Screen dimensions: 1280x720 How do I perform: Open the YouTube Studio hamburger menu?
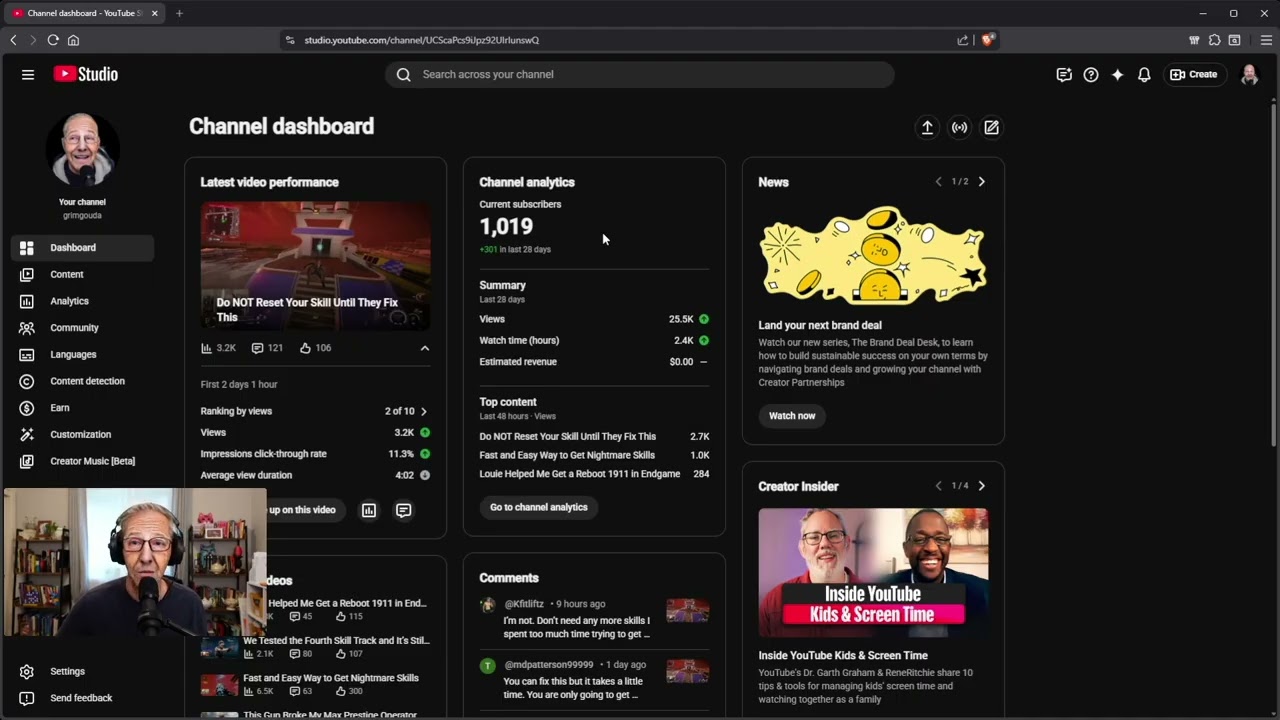click(x=28, y=74)
